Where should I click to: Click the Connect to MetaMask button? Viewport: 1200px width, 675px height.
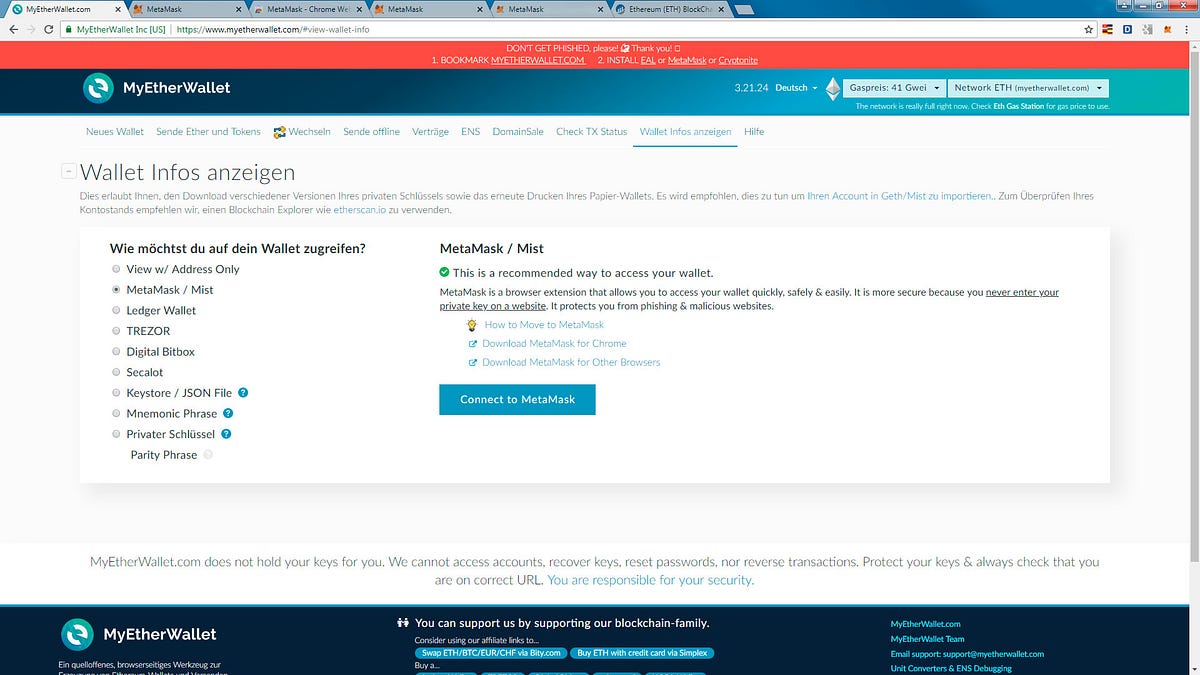517,399
